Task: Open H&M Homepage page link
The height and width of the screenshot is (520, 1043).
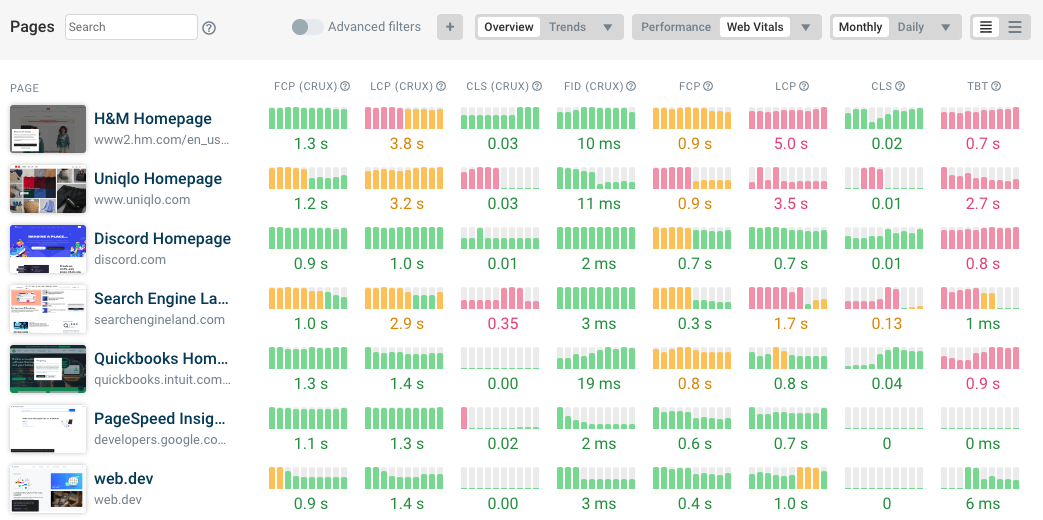Action: [x=153, y=119]
